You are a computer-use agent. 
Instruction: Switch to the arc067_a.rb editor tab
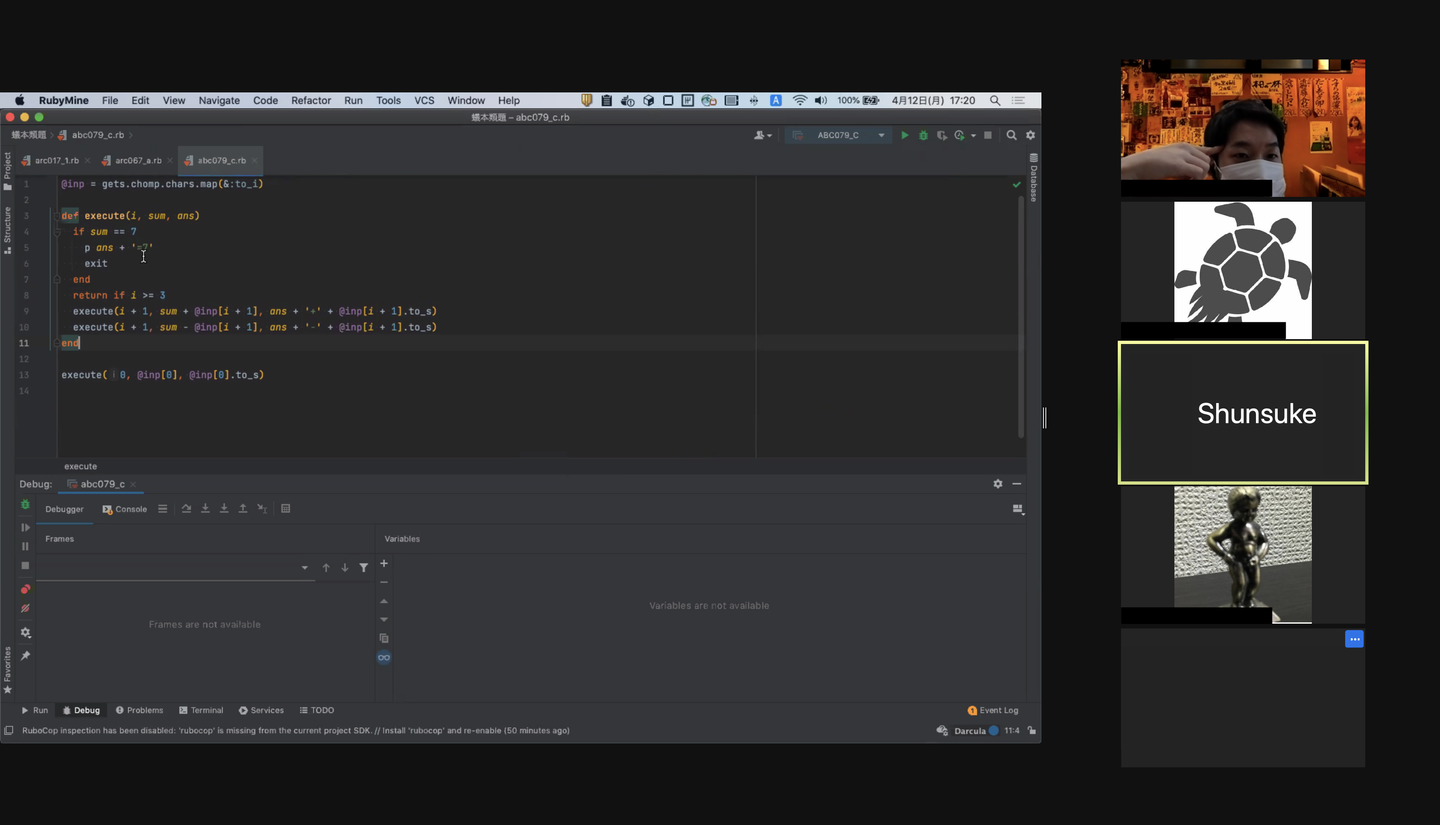(137, 160)
